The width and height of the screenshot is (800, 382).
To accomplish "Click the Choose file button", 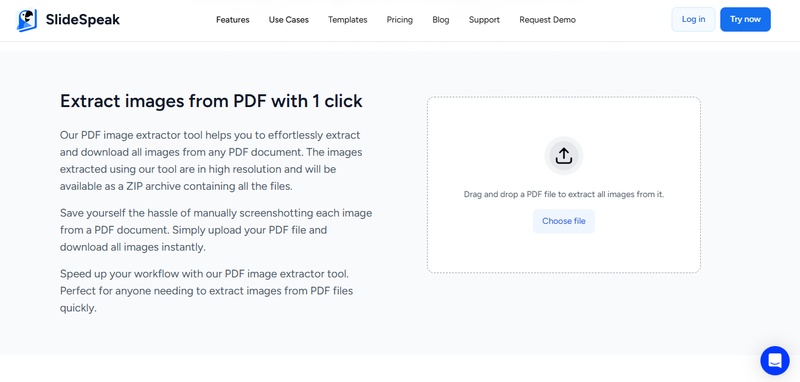I will pyautogui.click(x=564, y=221).
